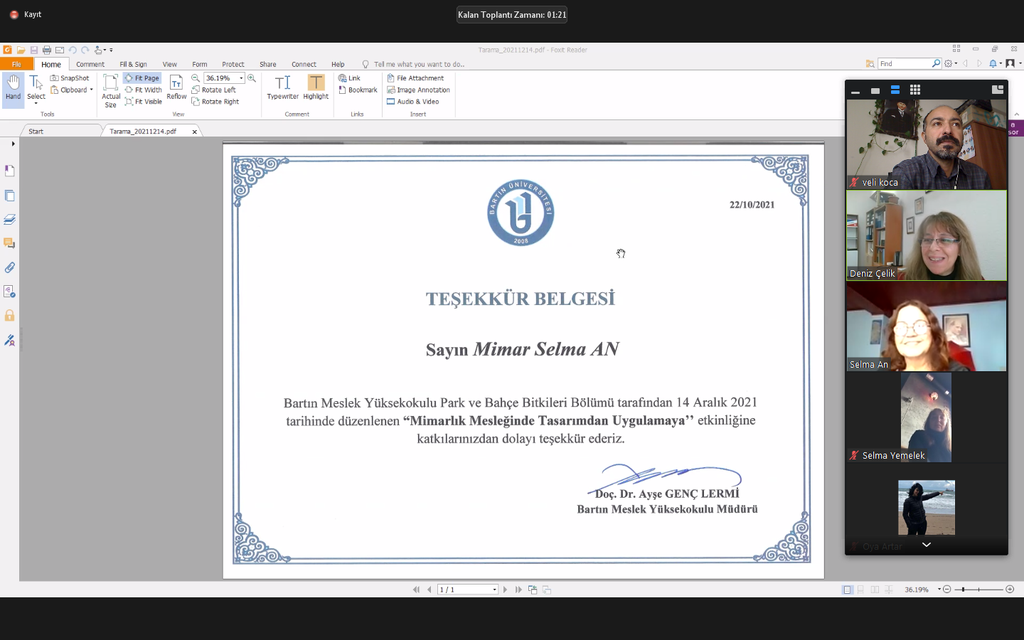Open the page number dropdown in status bar

coord(493,590)
